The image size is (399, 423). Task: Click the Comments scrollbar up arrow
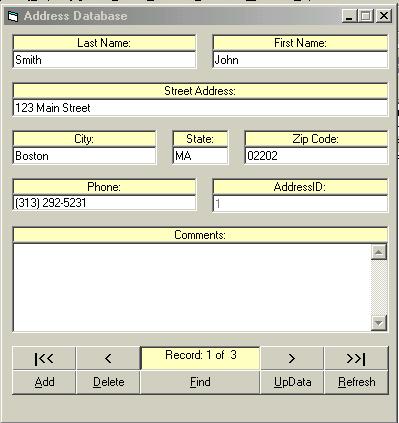click(379, 252)
